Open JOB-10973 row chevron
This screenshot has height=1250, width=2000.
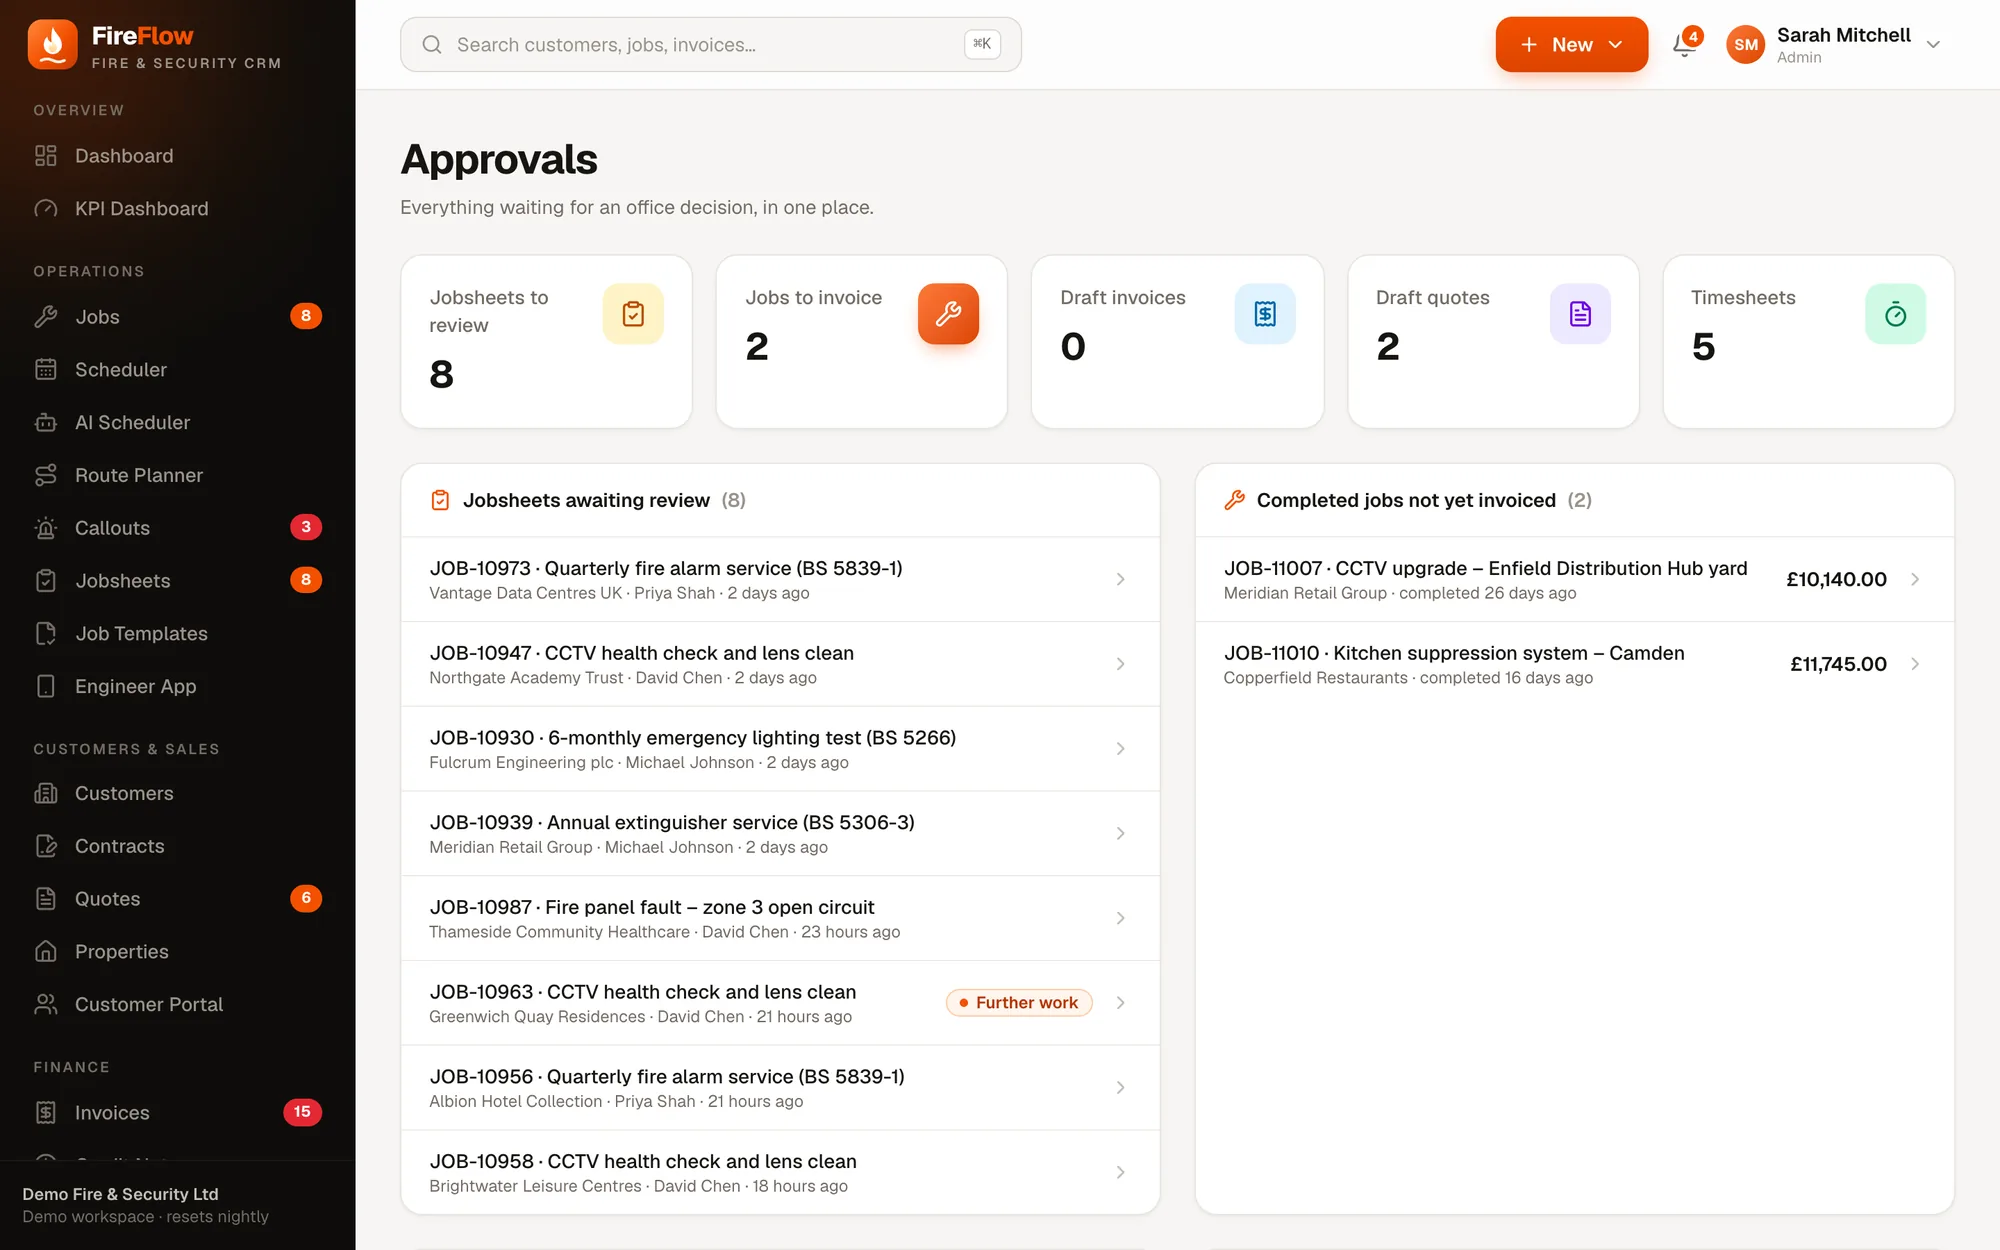[x=1121, y=579]
